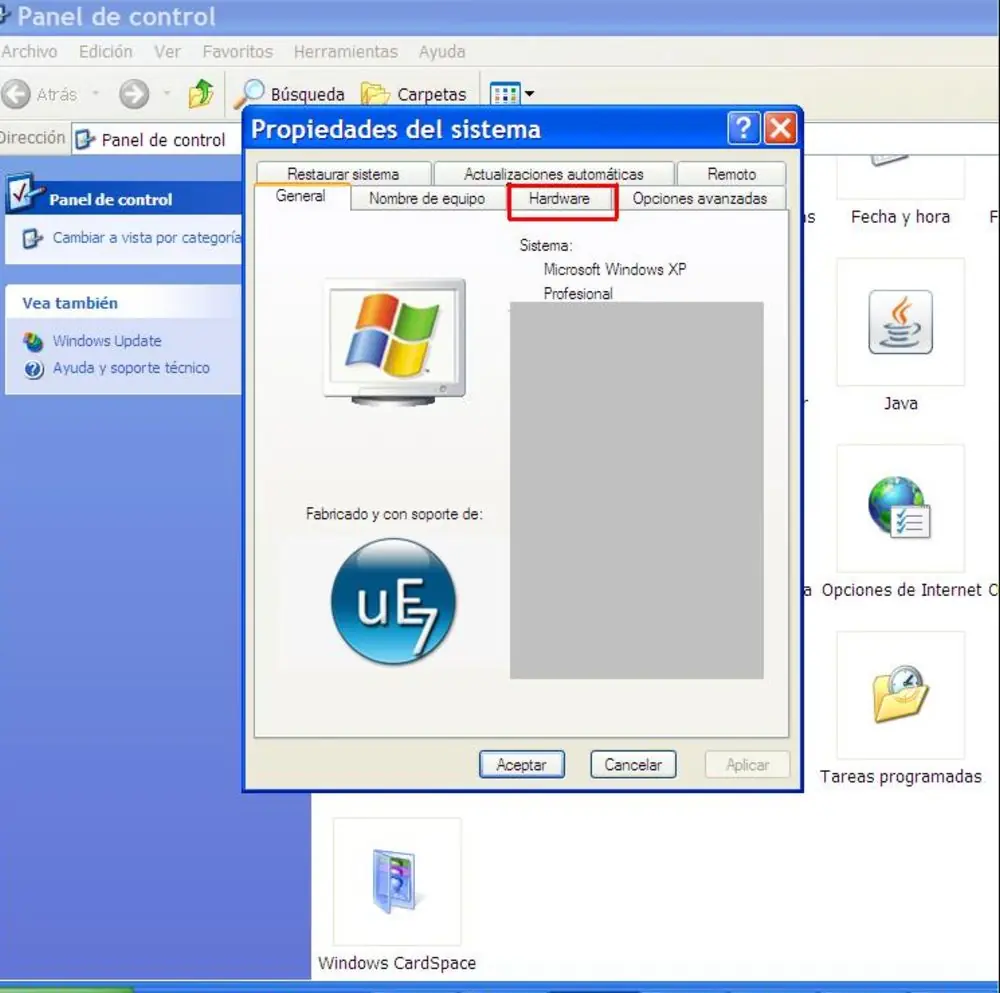This screenshot has height=993, width=1000.
Task: Open Ayuda y soporte técnico link
Action: tap(131, 368)
